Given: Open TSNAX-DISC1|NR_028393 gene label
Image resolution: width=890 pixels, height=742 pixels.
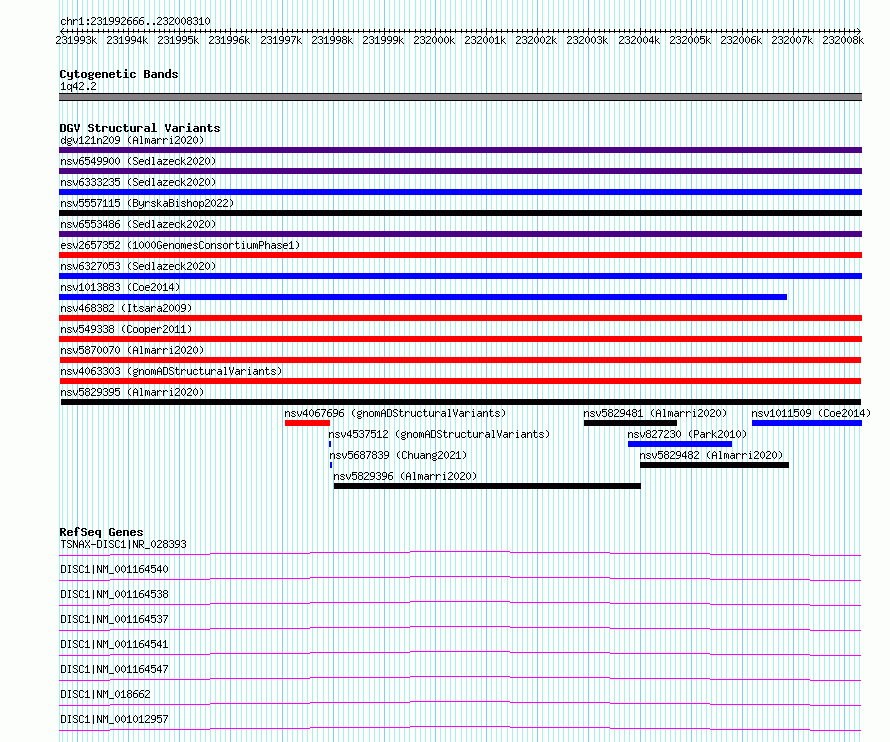Looking at the screenshot, I should coord(123,544).
